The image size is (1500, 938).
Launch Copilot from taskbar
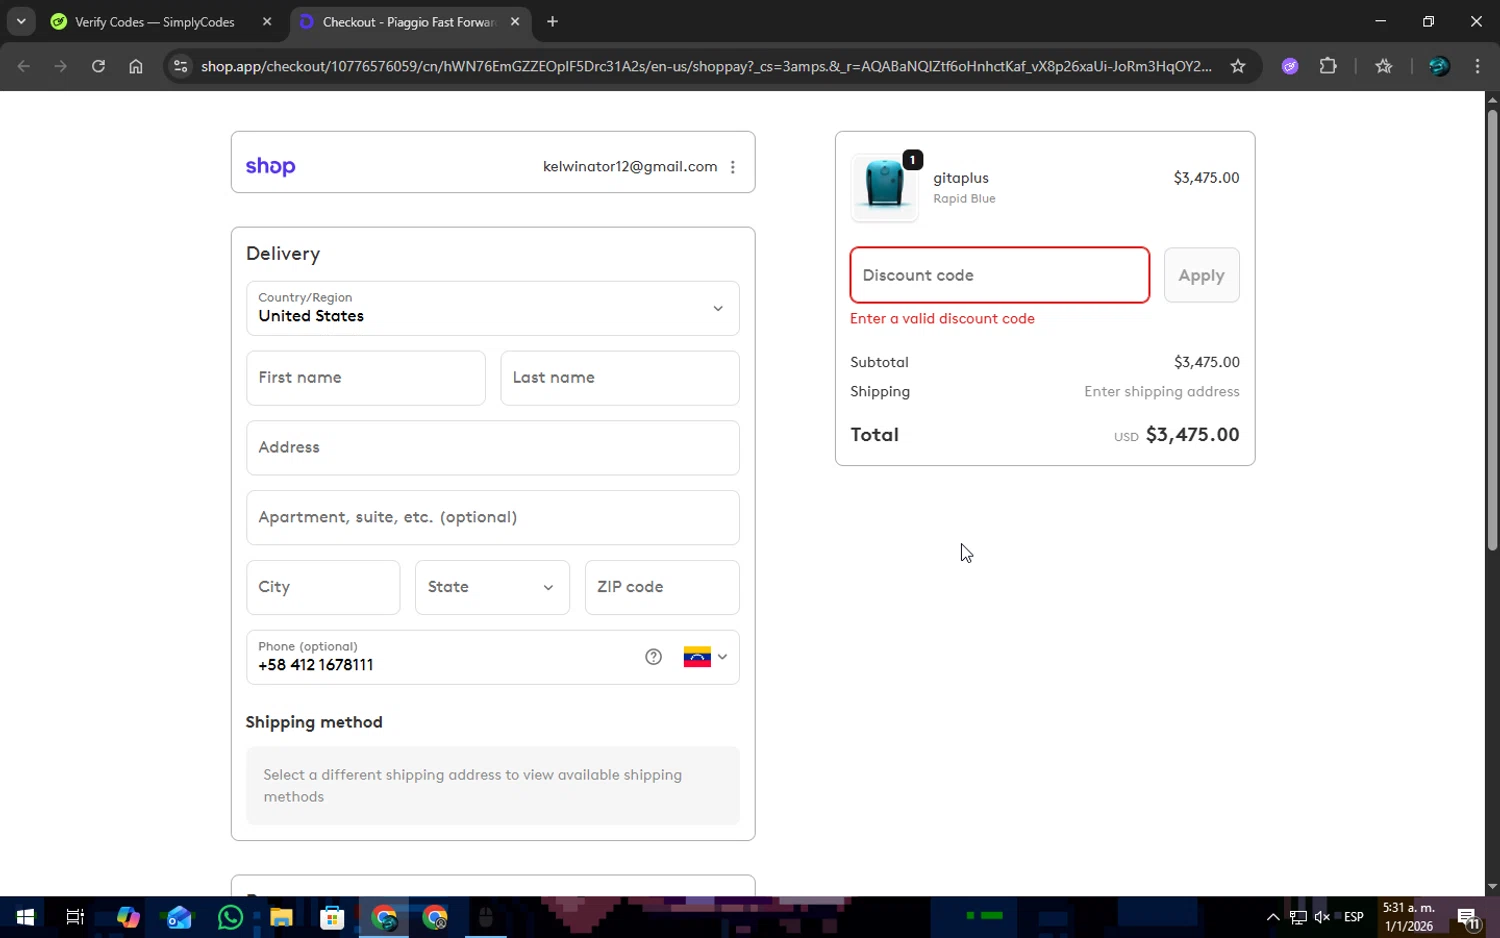128,917
